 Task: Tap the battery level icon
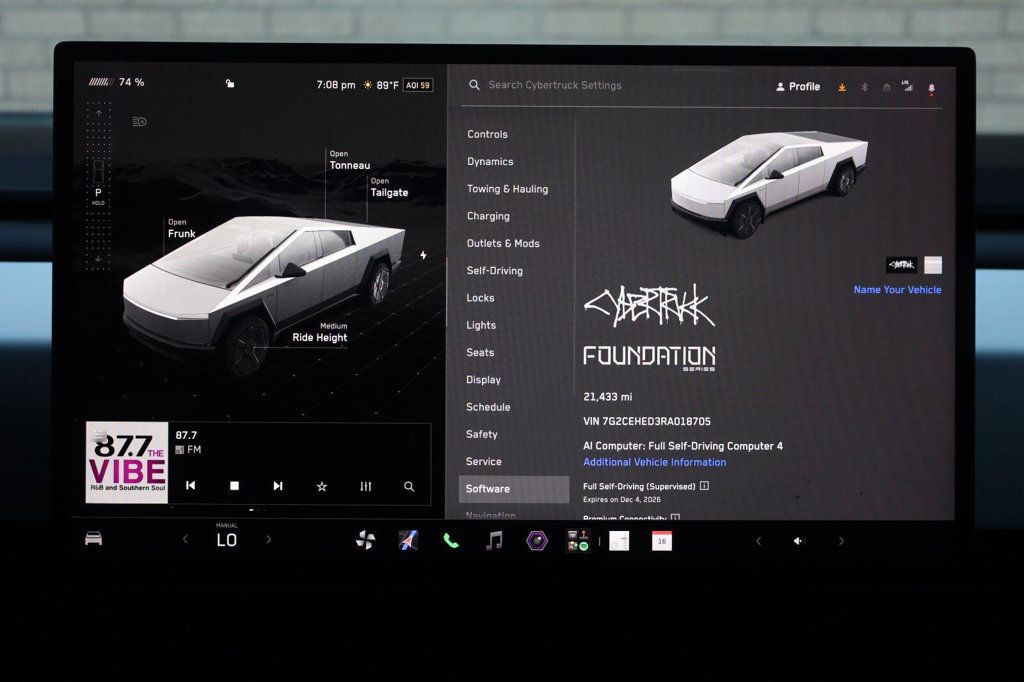point(101,82)
